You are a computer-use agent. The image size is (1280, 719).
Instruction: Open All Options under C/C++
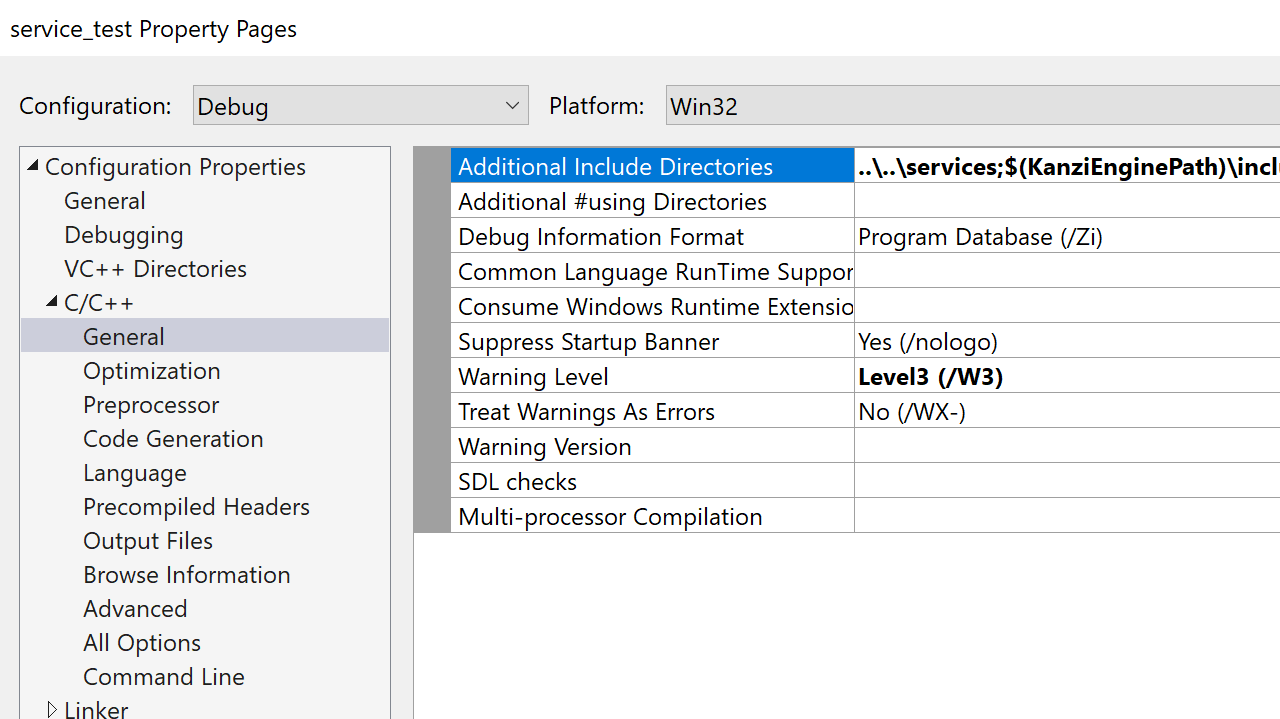click(142, 643)
